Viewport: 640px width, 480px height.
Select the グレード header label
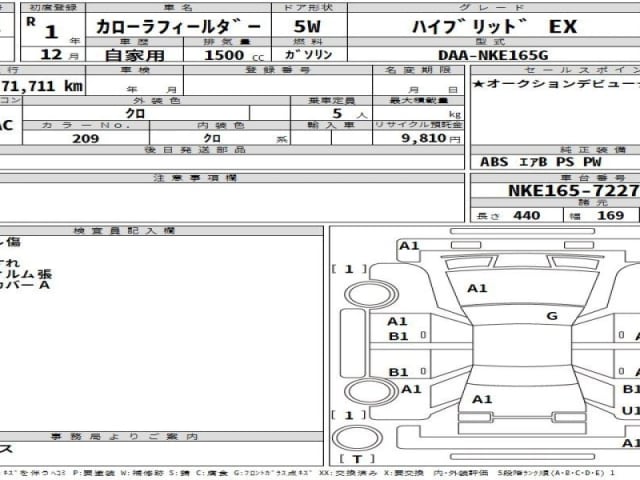tap(492, 7)
